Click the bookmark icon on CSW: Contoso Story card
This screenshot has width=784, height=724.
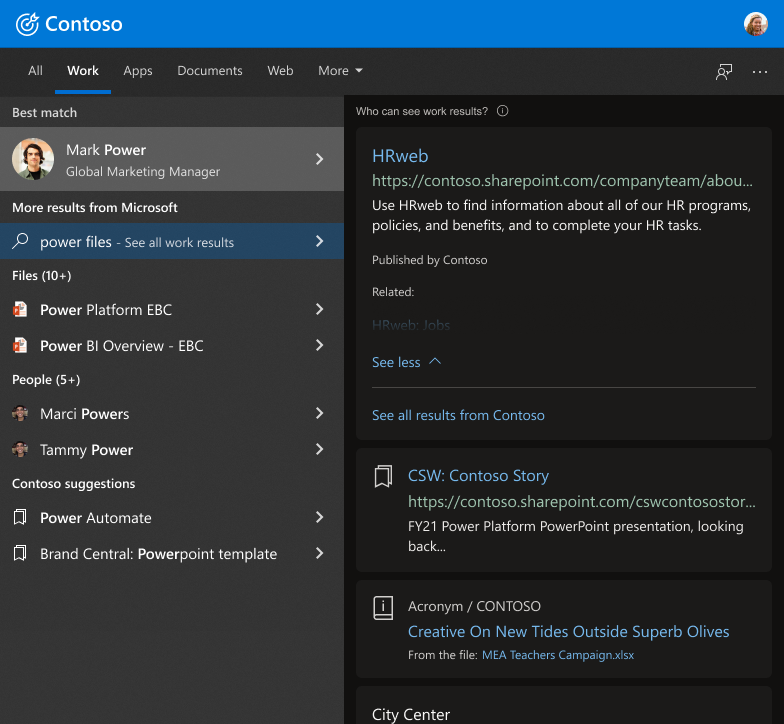(384, 476)
